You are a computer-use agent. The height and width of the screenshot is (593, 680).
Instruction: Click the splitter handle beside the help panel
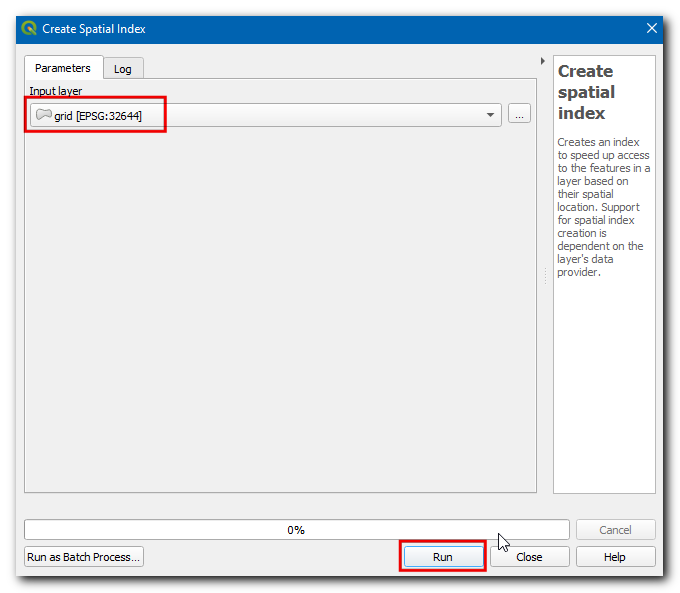click(x=545, y=276)
